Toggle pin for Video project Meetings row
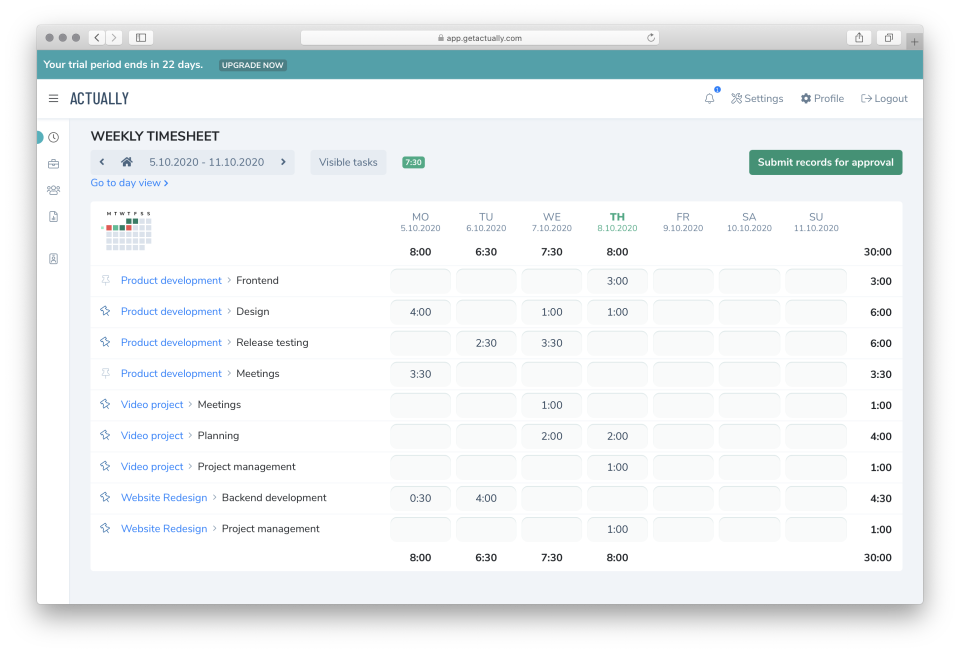This screenshot has height=653, width=960. [105, 405]
